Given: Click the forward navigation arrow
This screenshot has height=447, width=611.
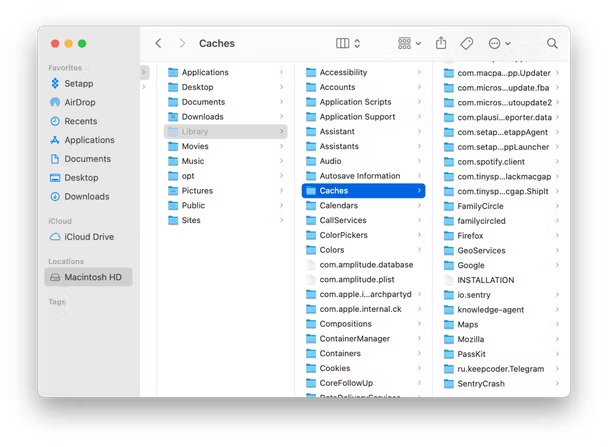Looking at the screenshot, I should (181, 44).
